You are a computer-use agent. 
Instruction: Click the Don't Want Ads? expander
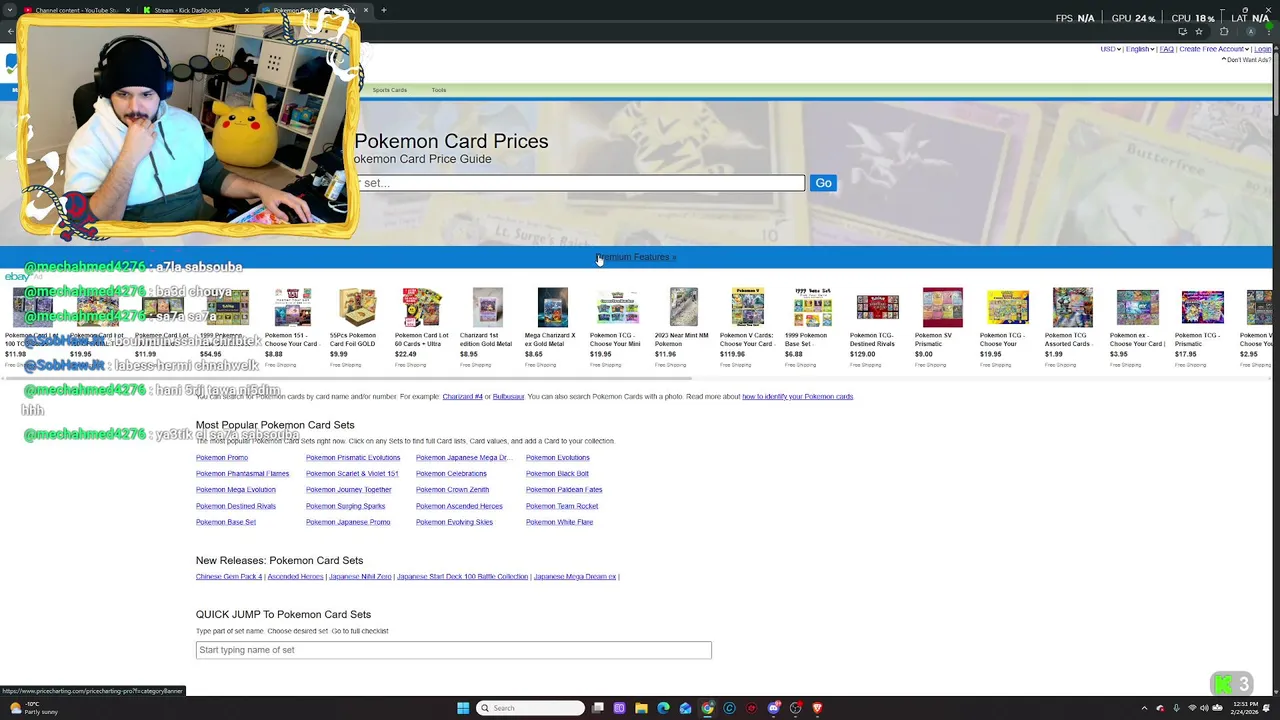(x=1246, y=60)
